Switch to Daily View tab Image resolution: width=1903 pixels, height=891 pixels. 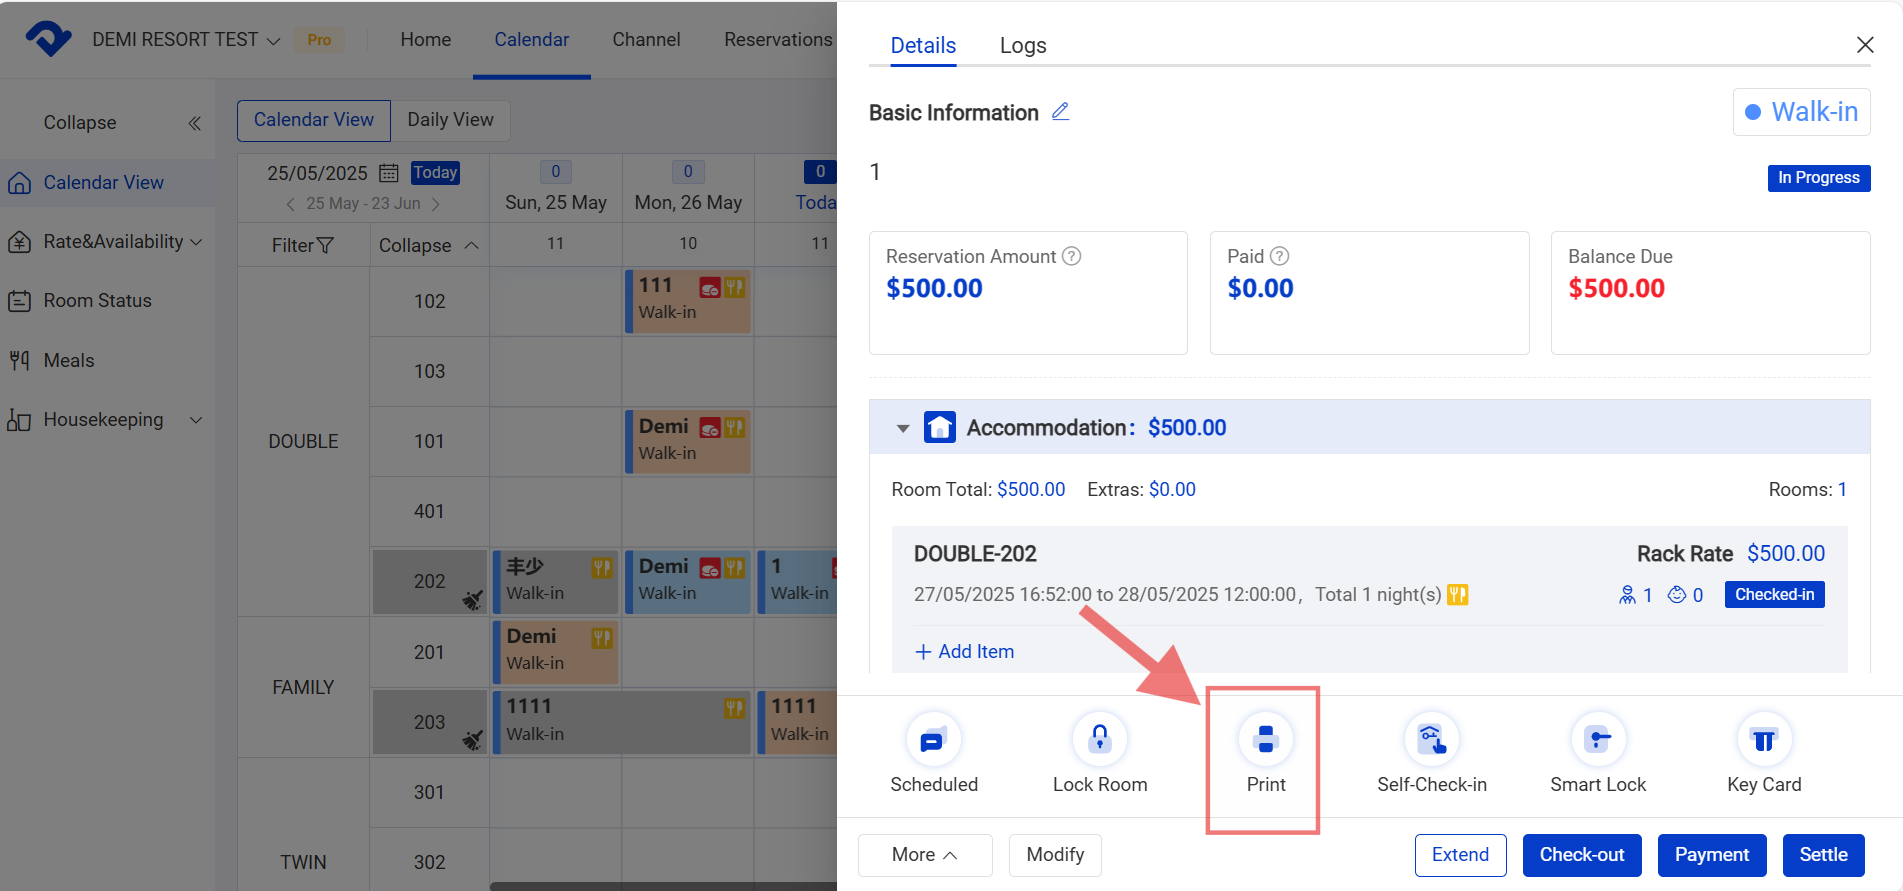pos(450,120)
